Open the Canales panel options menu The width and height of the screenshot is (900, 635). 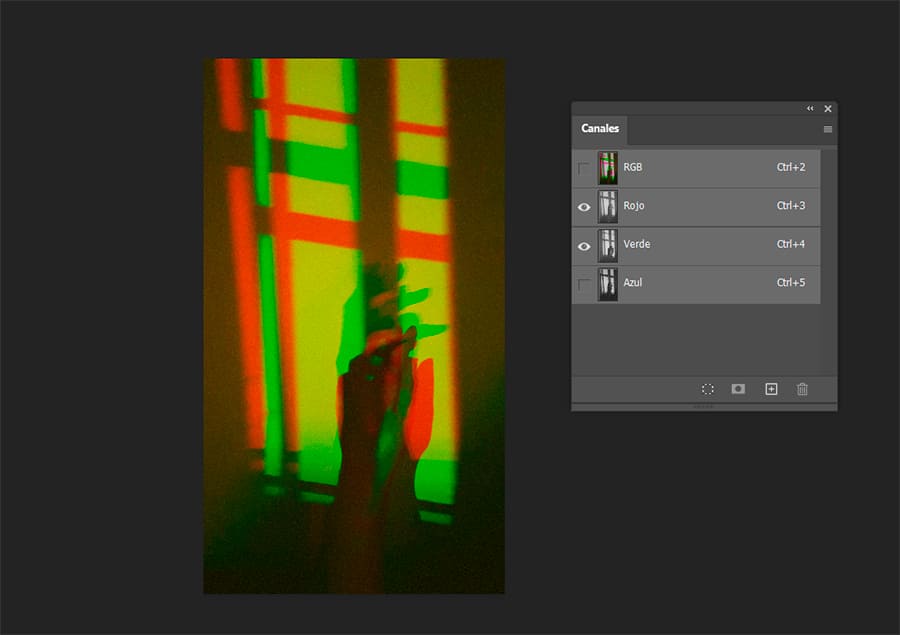click(828, 129)
